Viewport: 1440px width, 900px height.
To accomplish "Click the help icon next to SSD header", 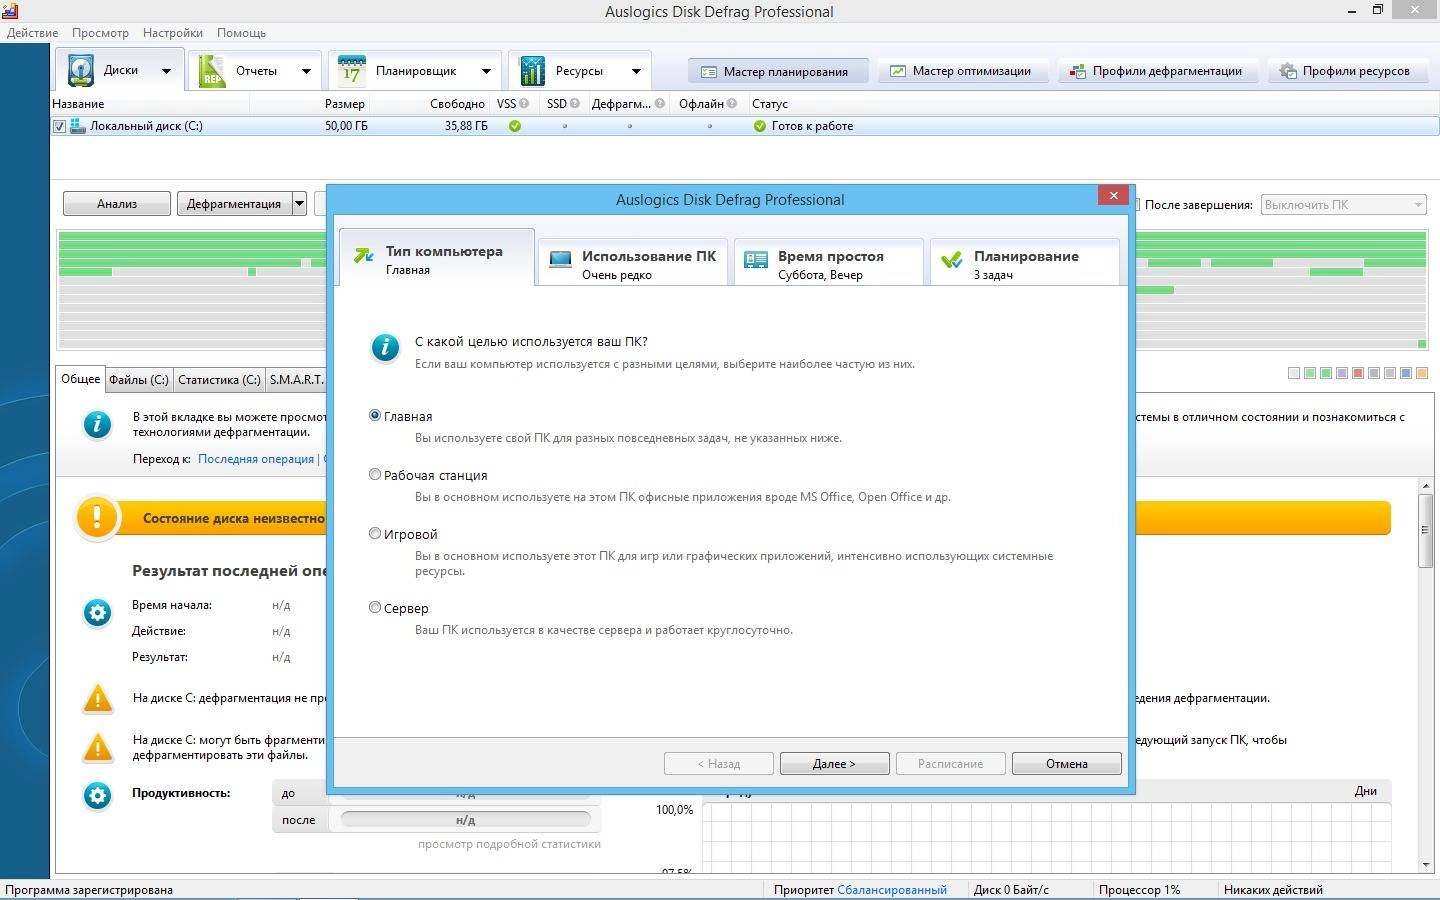I will coord(574,103).
